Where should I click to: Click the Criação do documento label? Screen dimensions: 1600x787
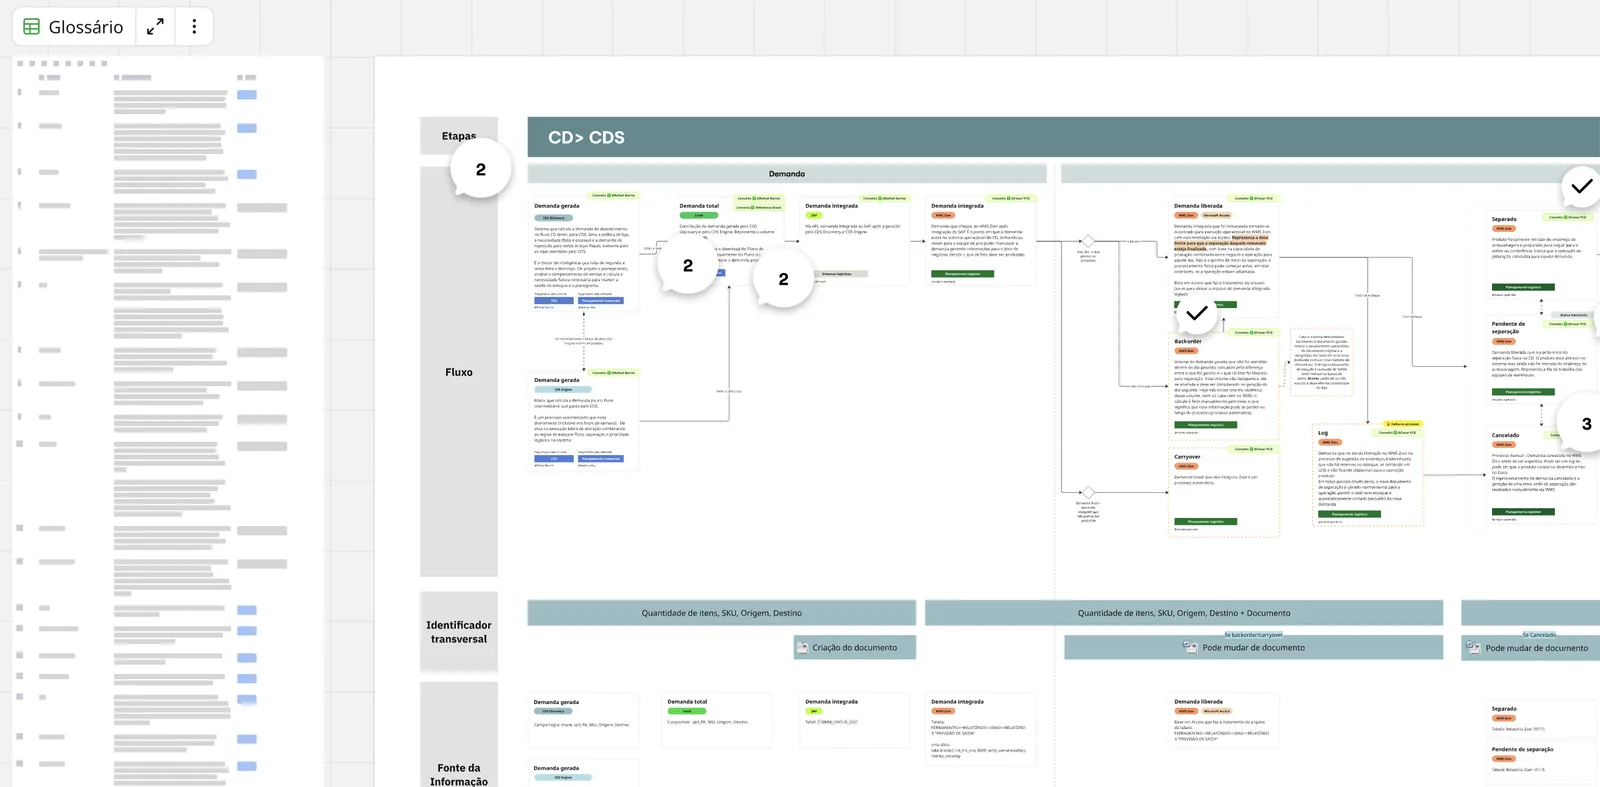pos(855,648)
